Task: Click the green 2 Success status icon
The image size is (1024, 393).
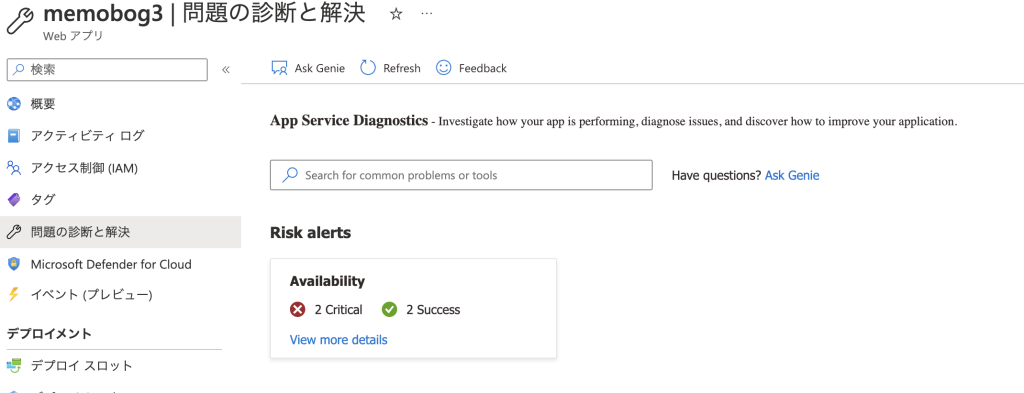Action: pyautogui.click(x=389, y=309)
